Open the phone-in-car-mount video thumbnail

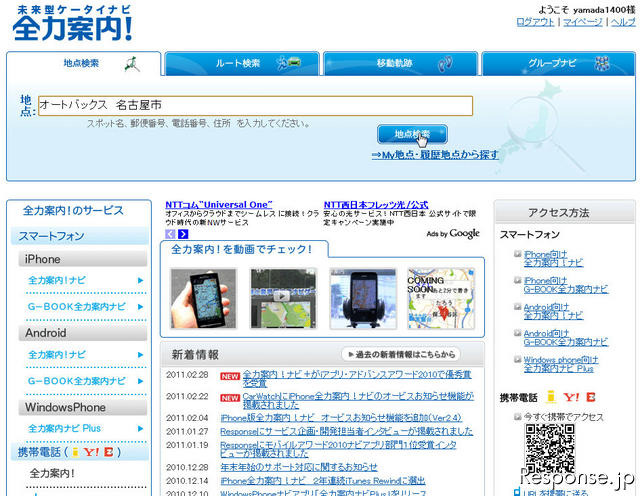pos(363,298)
